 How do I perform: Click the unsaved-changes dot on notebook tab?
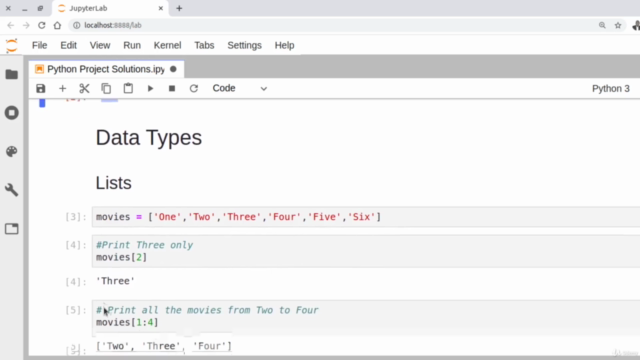click(173, 69)
